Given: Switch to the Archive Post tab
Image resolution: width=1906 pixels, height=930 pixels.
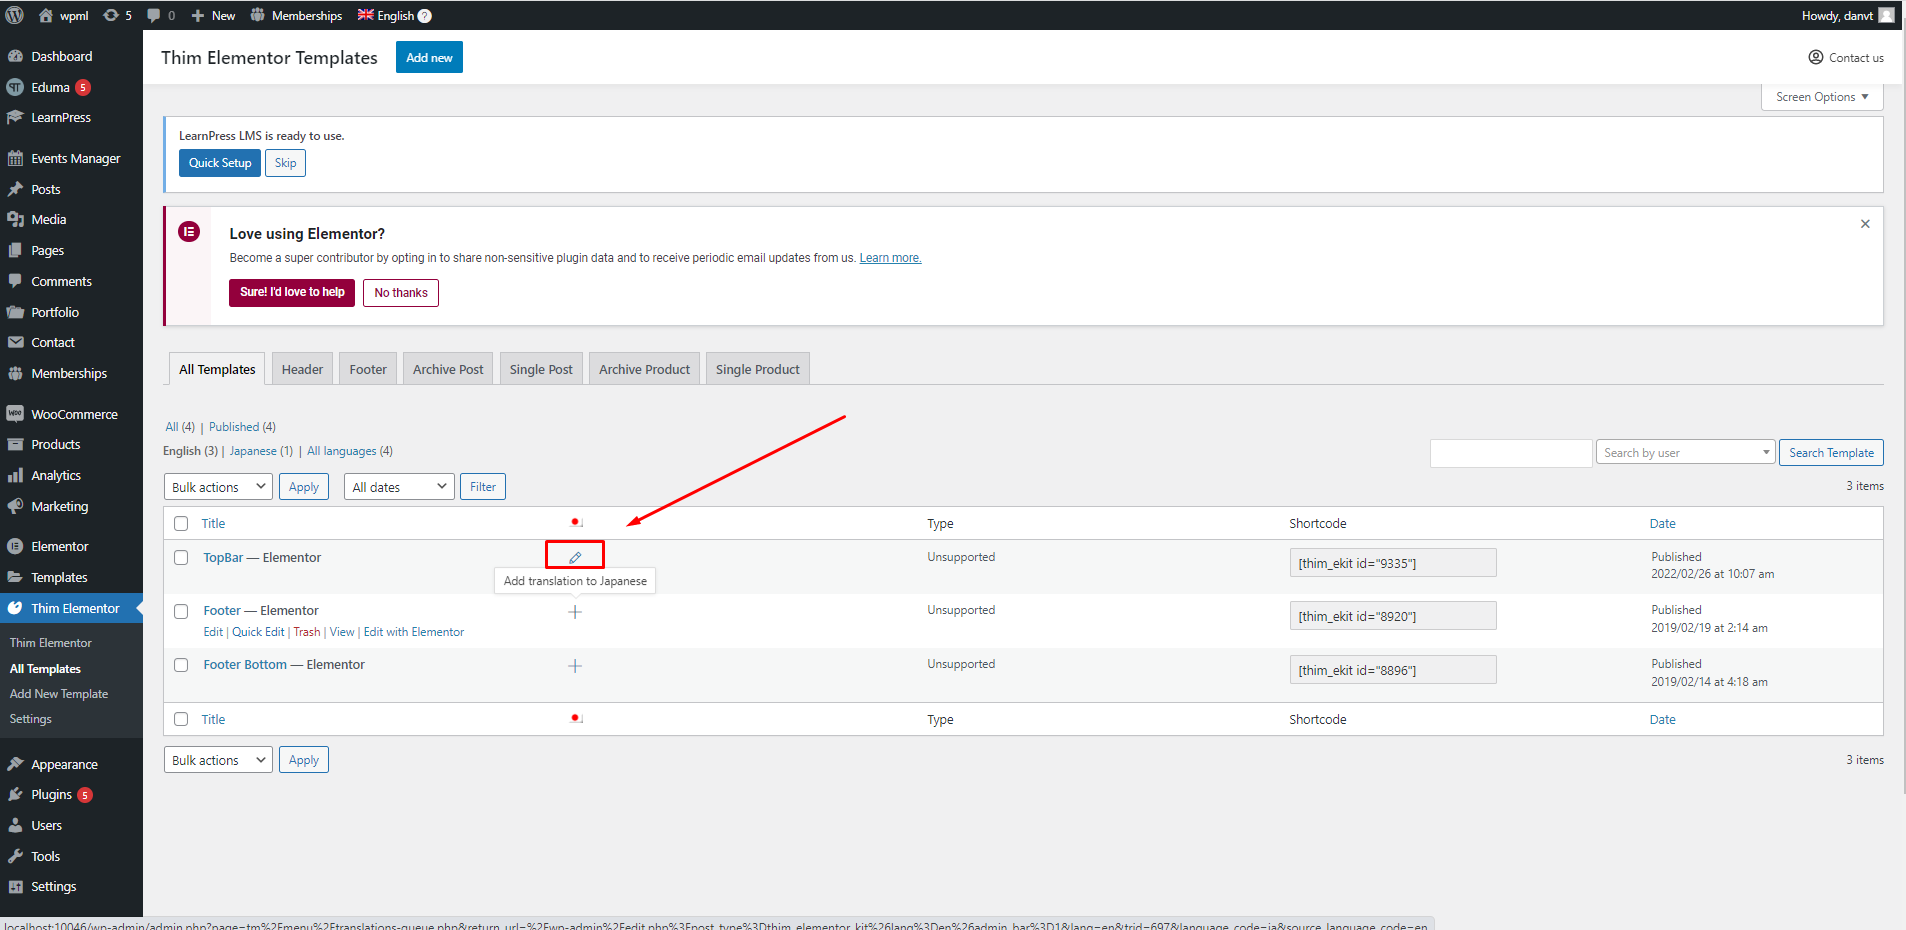Looking at the screenshot, I should [x=448, y=369].
